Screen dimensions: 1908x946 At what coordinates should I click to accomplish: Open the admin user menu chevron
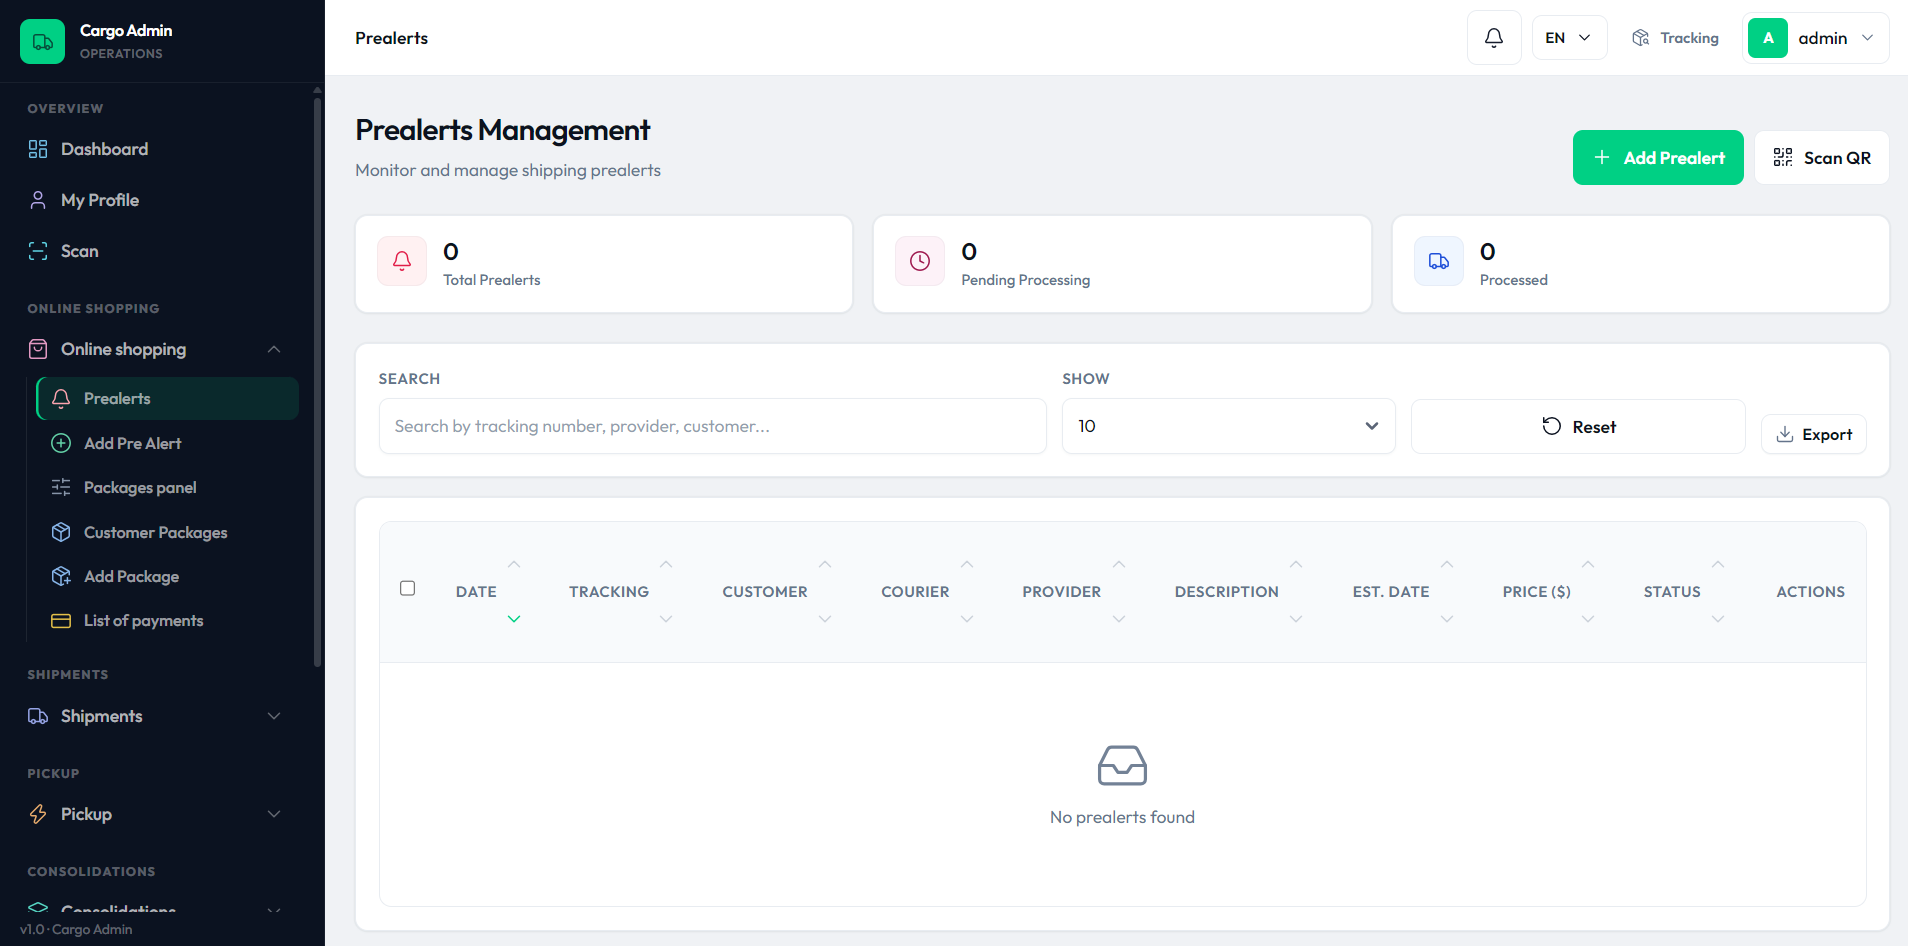click(x=1867, y=38)
